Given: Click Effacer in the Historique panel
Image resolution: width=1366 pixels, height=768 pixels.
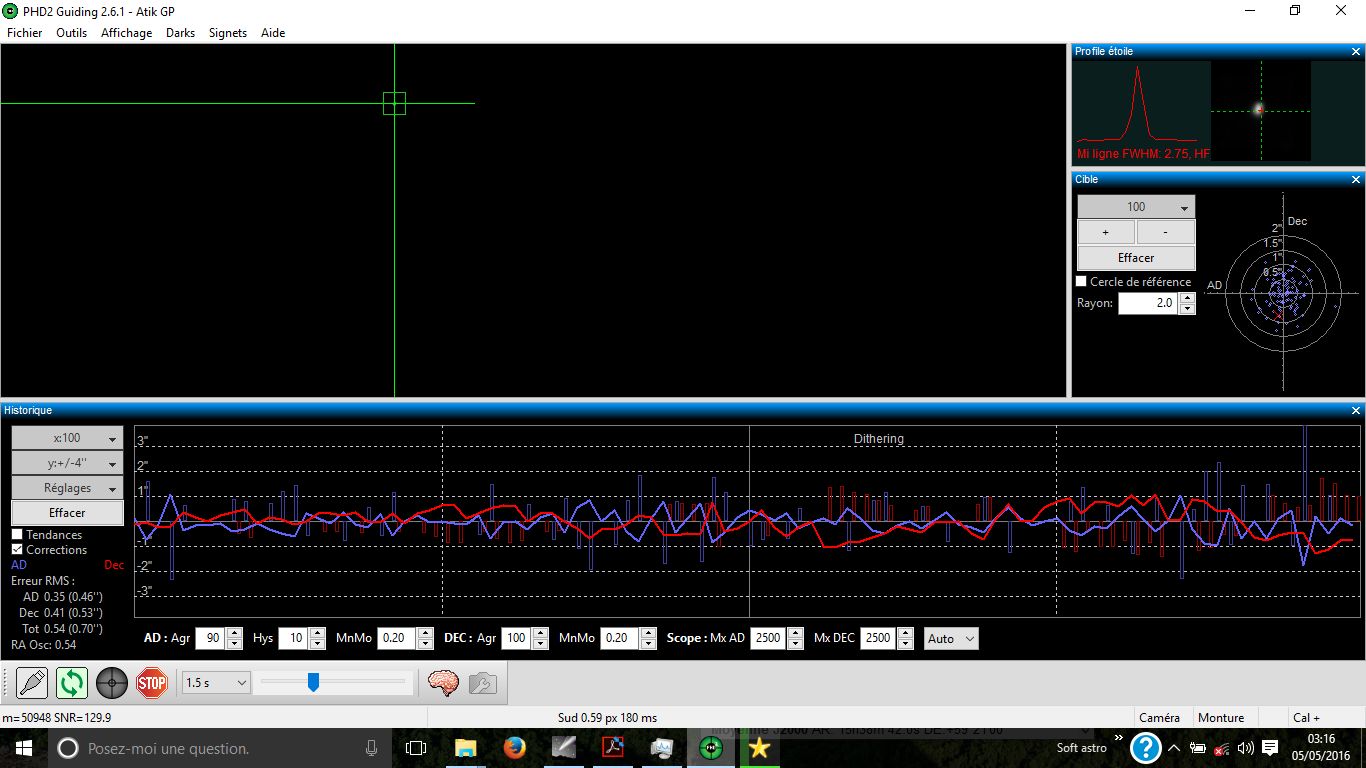Looking at the screenshot, I should coord(67,513).
